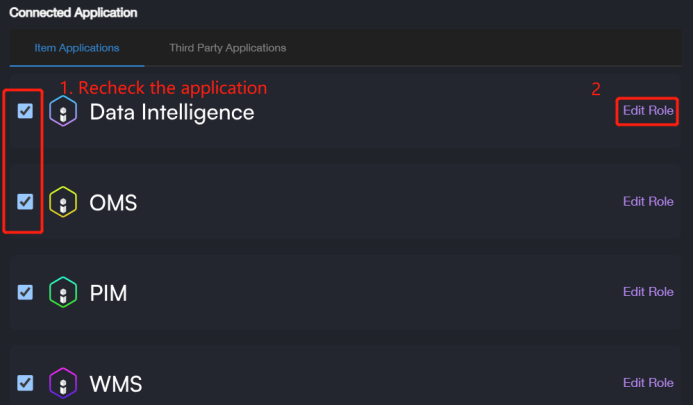Switch to Third Party Applications tab
Viewport: 693px width, 405px height.
click(227, 47)
